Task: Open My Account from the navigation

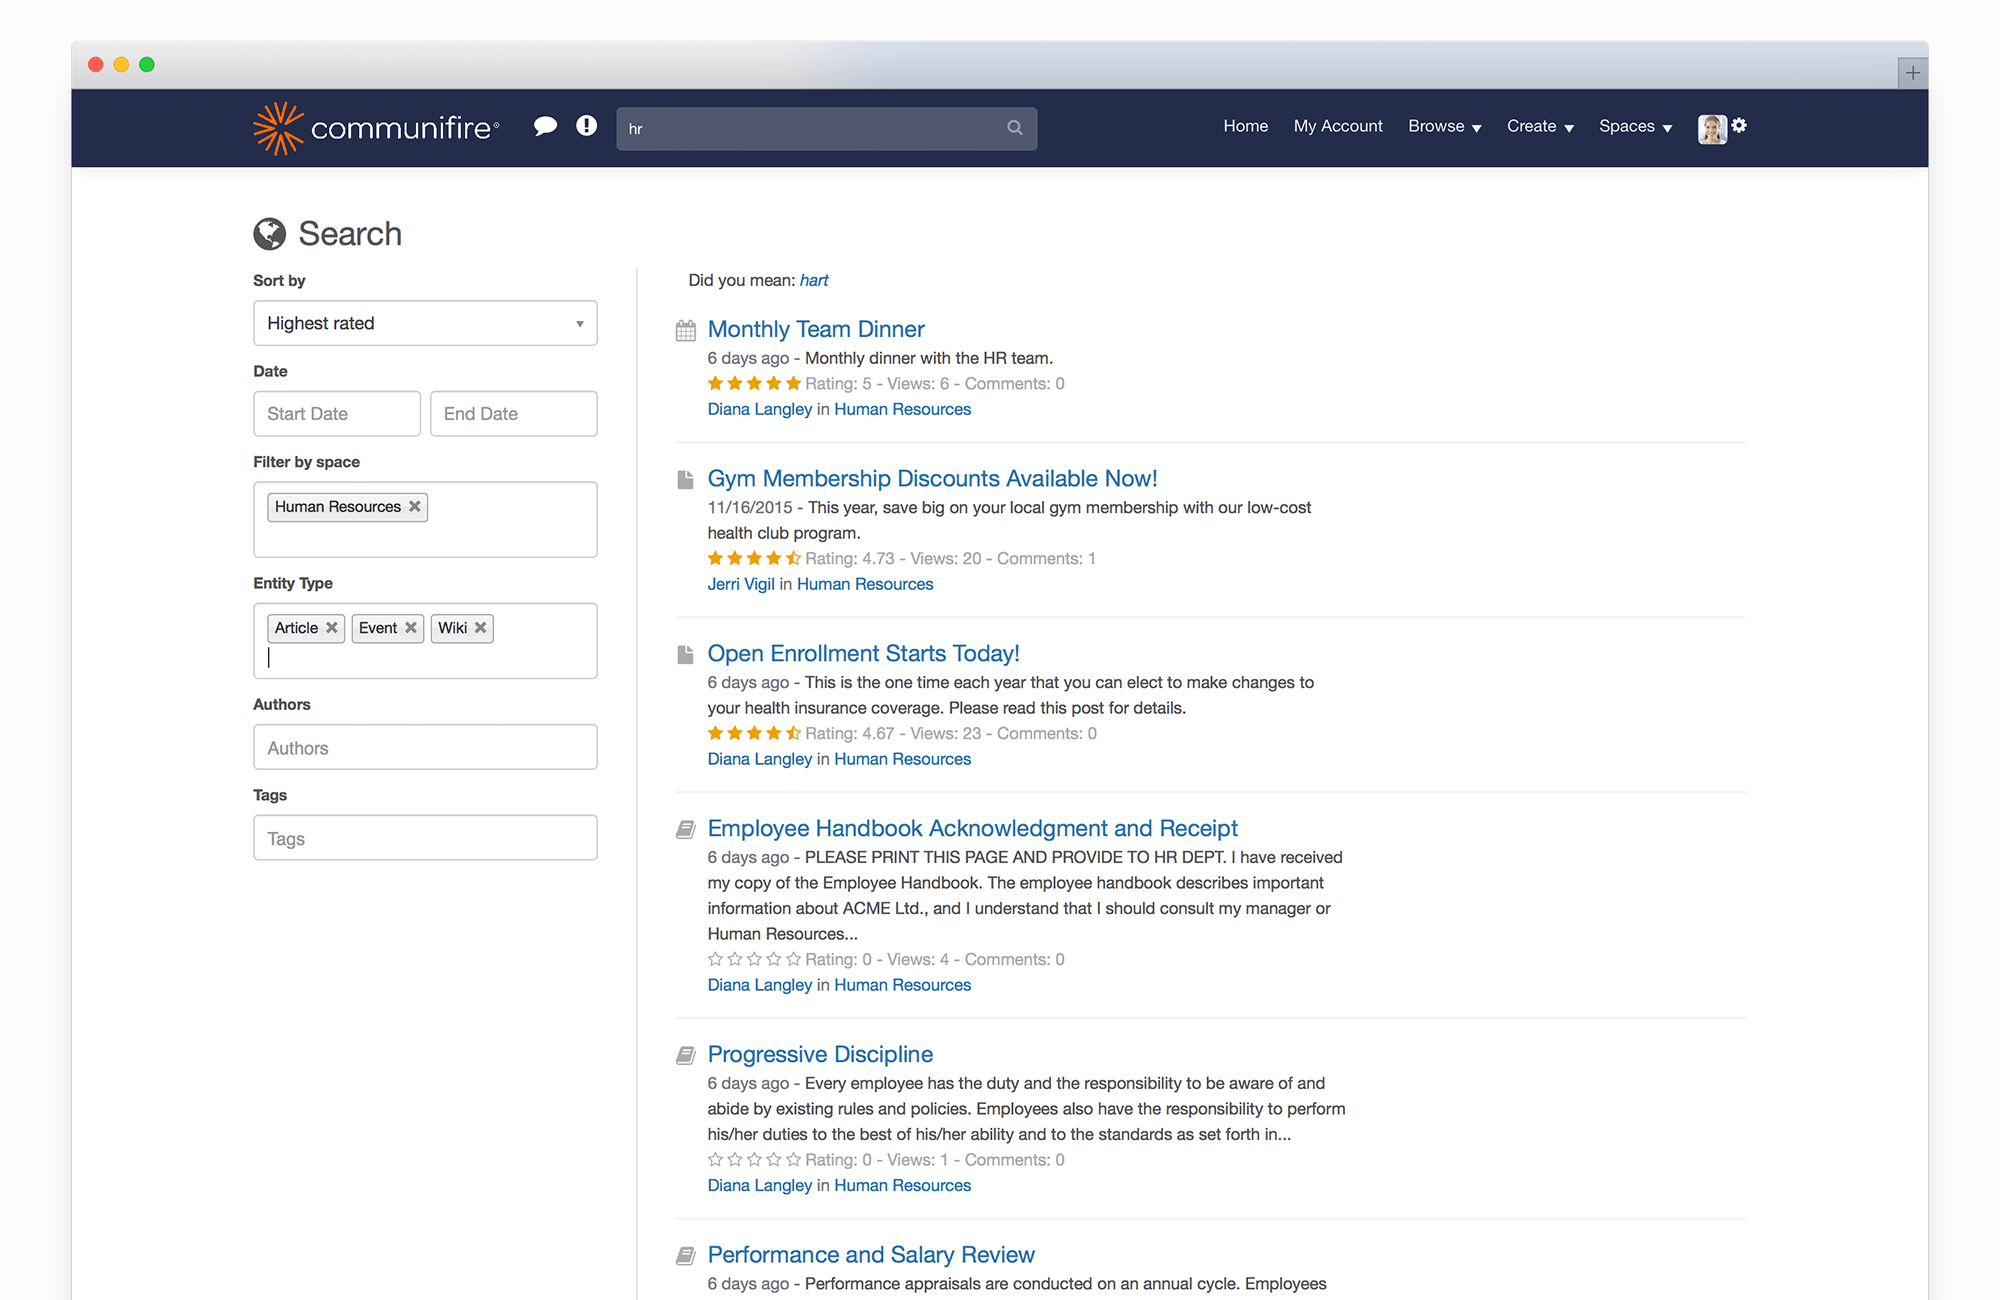Action: pyautogui.click(x=1338, y=126)
